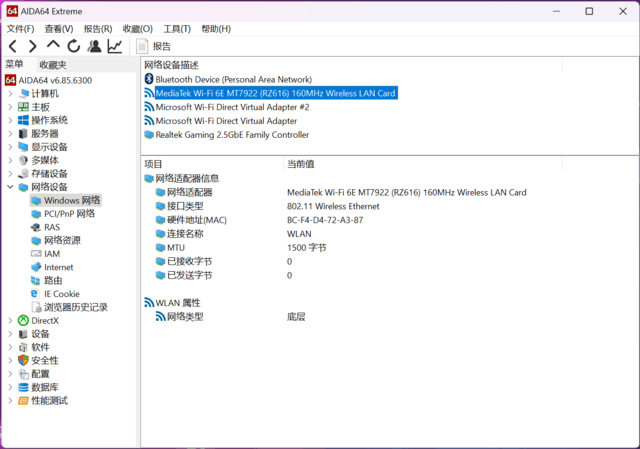Expand the 服务器 tree node

click(10, 133)
